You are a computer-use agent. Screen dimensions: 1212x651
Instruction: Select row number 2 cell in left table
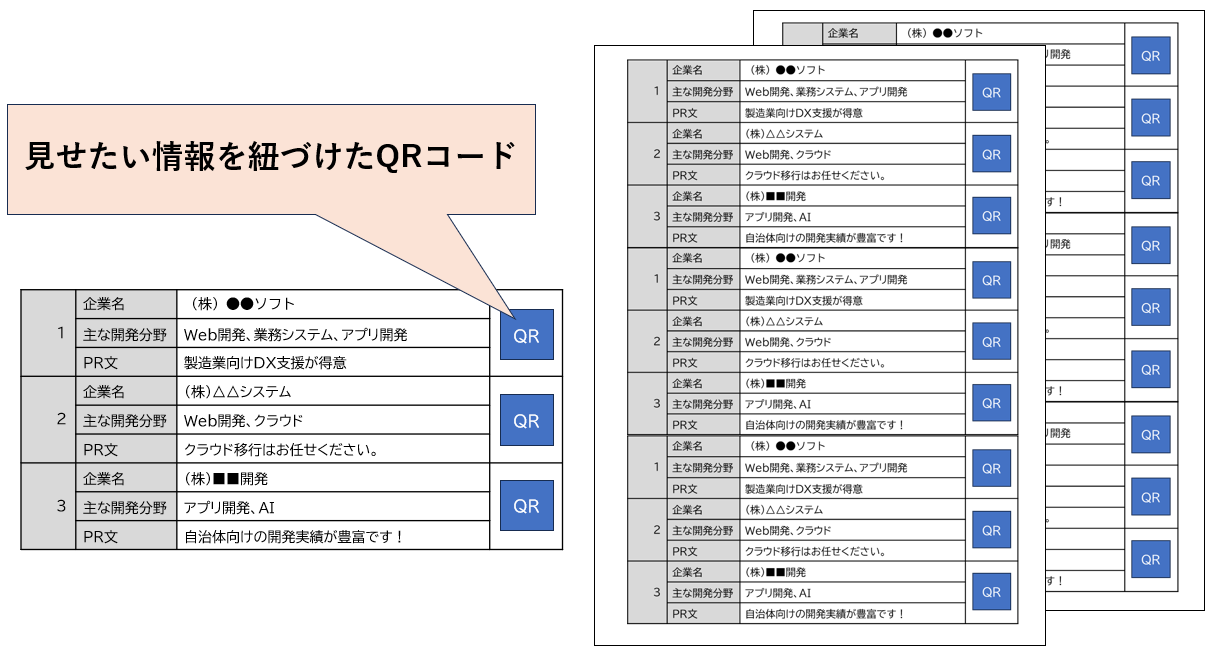pos(48,419)
